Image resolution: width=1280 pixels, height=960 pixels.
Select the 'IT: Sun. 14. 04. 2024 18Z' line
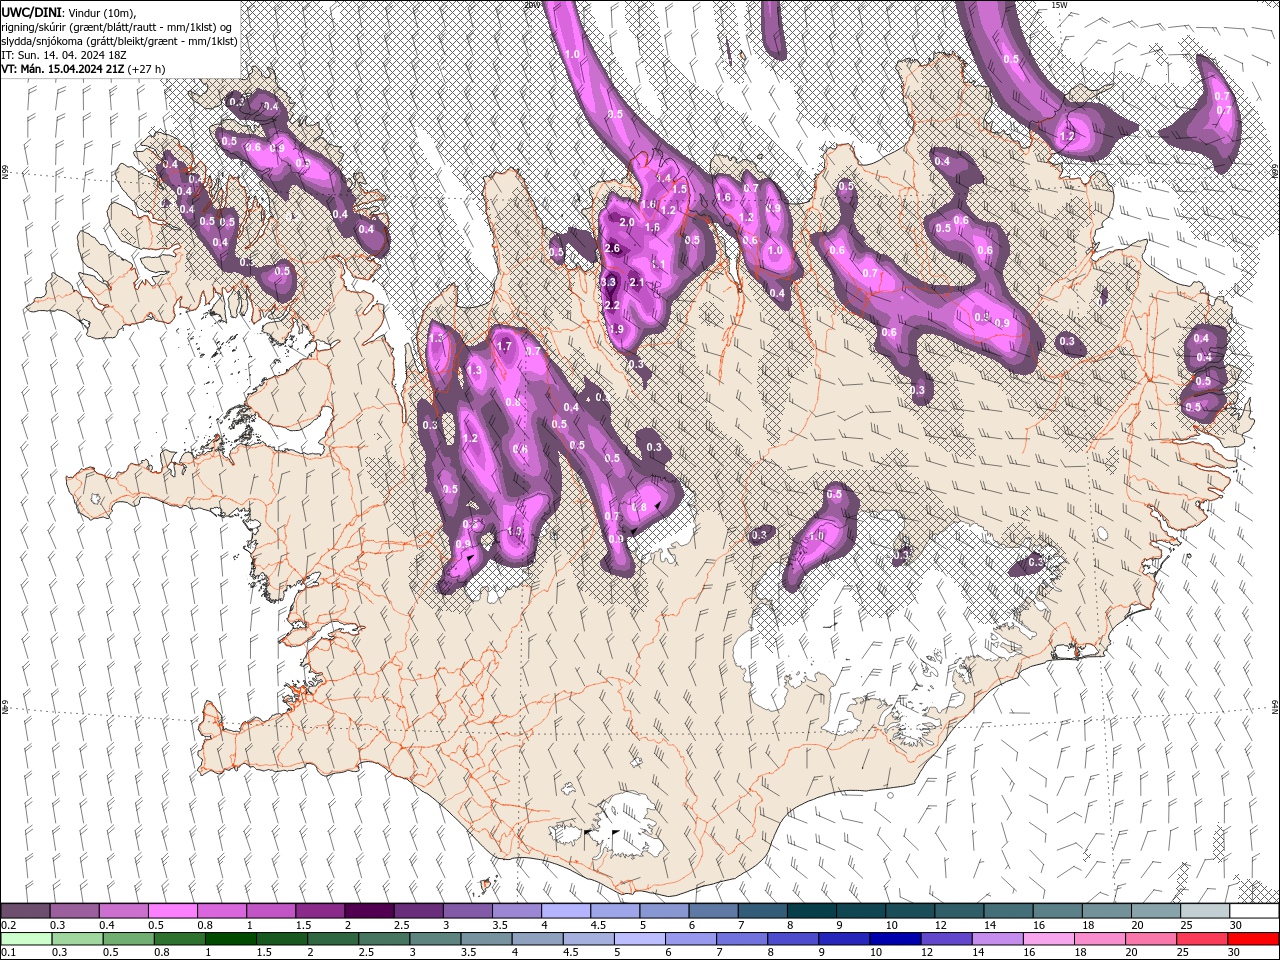click(x=66, y=54)
